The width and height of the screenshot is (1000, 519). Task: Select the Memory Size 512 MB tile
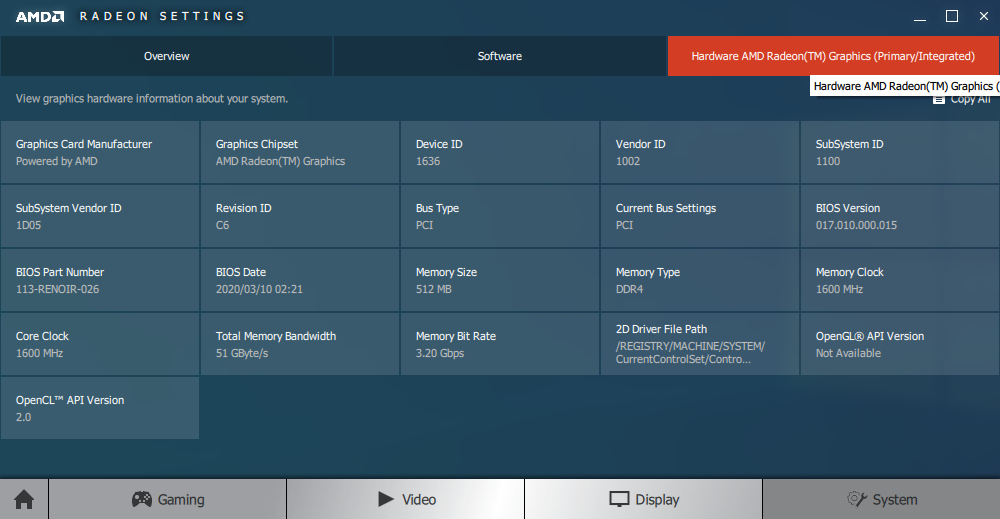499,280
